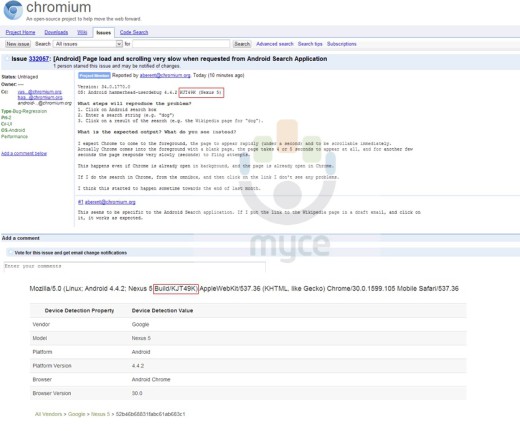The width and height of the screenshot is (520, 431).
Task: Star issue 332057 beside the title
Action: [7, 59]
